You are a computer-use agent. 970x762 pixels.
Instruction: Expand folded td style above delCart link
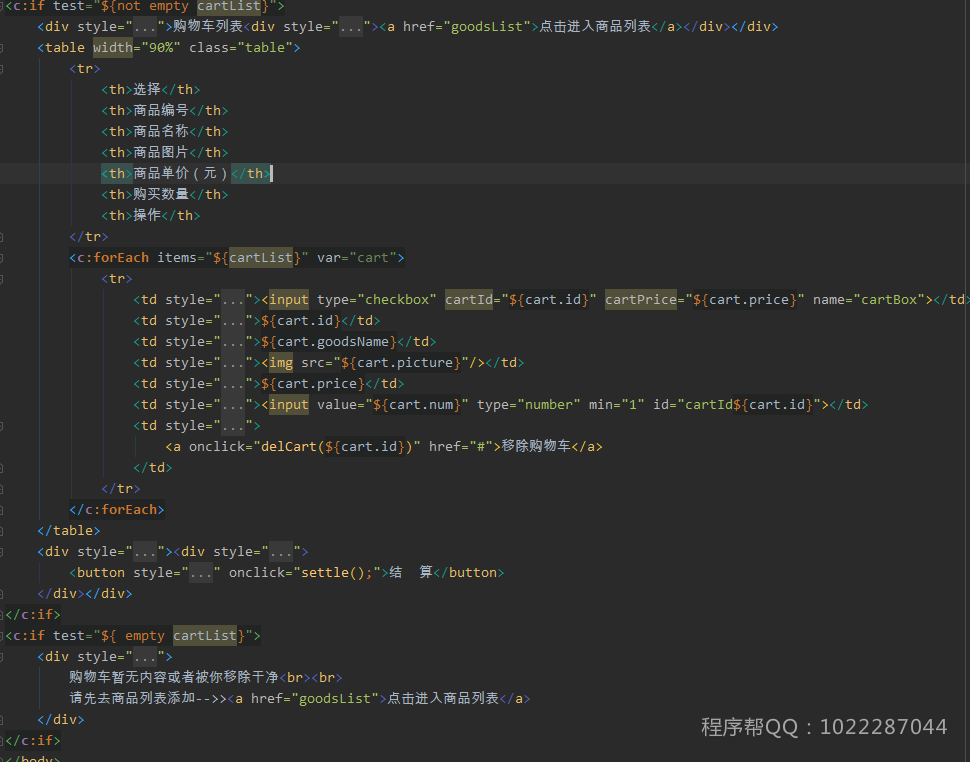click(233, 426)
